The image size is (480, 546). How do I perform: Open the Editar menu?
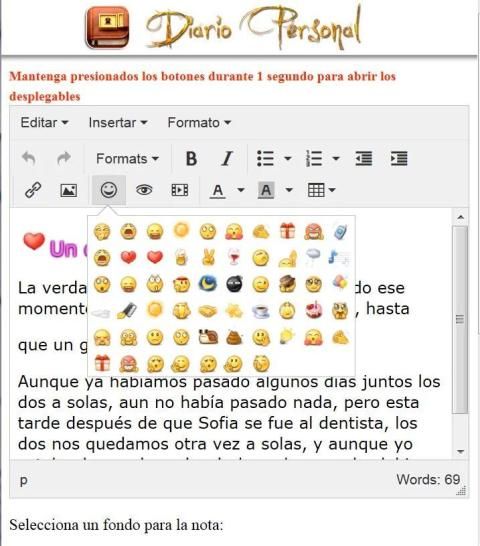(44, 123)
